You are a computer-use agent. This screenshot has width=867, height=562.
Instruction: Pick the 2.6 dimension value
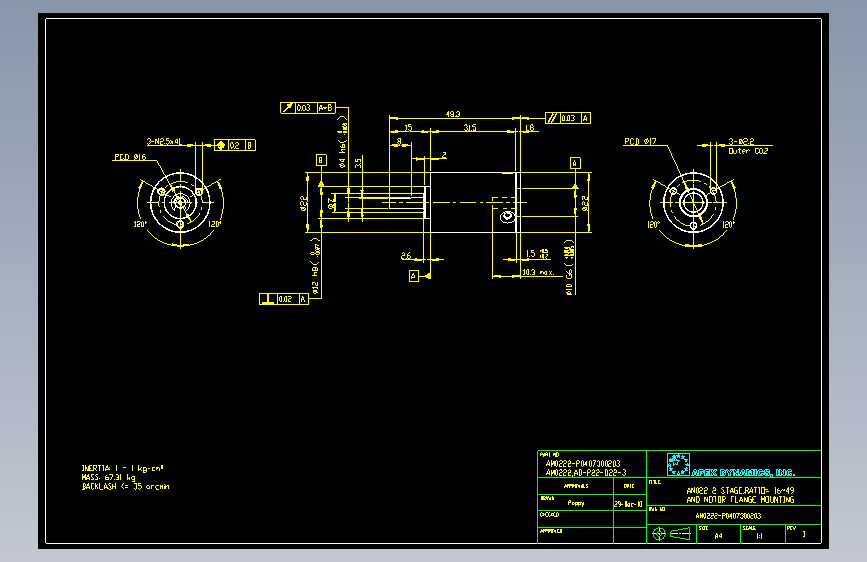pos(406,256)
